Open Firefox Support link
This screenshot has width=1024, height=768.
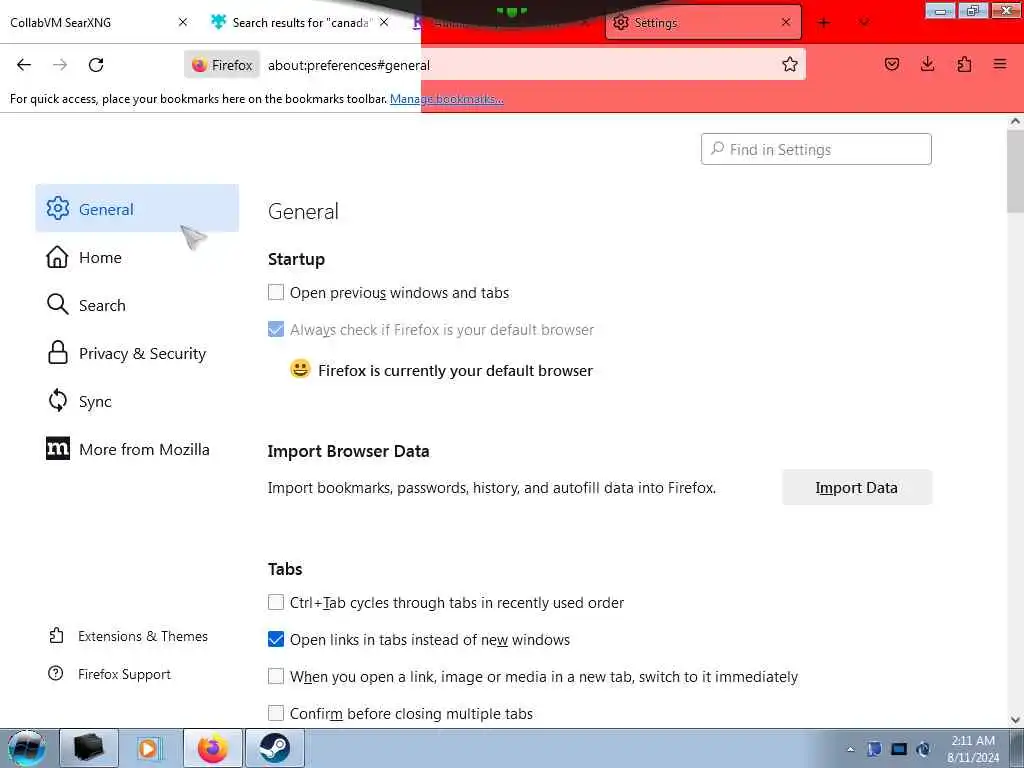pos(124,674)
